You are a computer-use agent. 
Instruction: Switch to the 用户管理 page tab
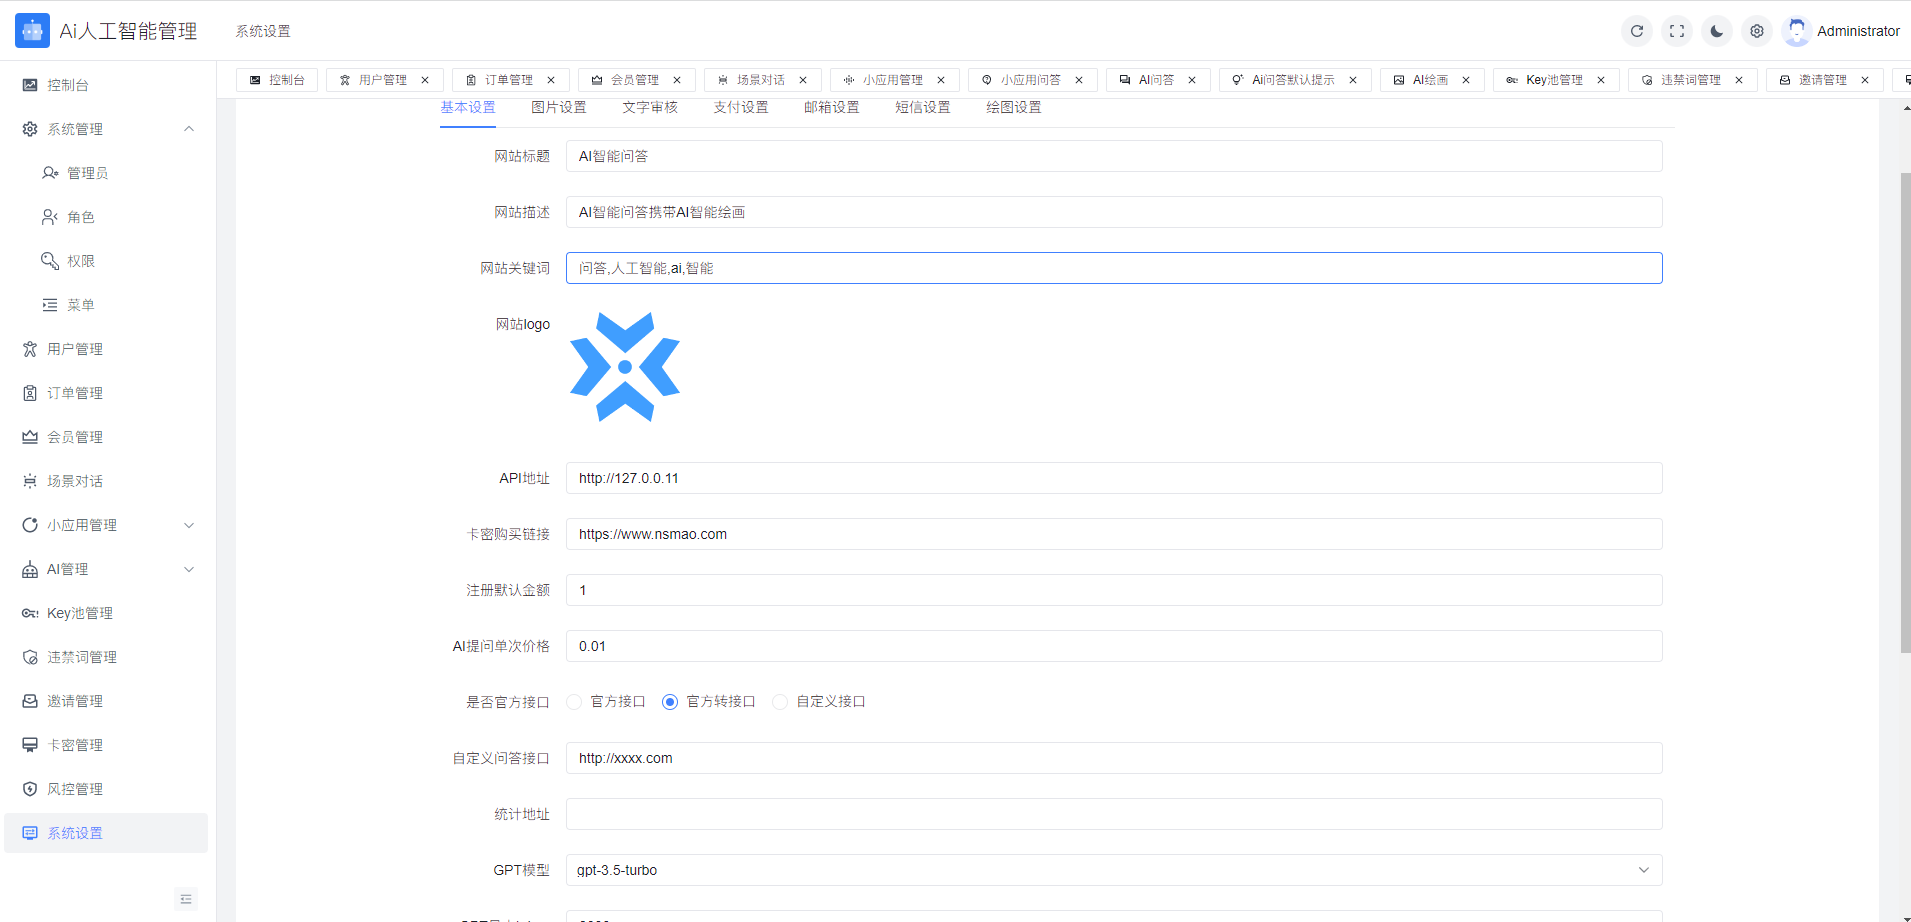click(x=383, y=80)
